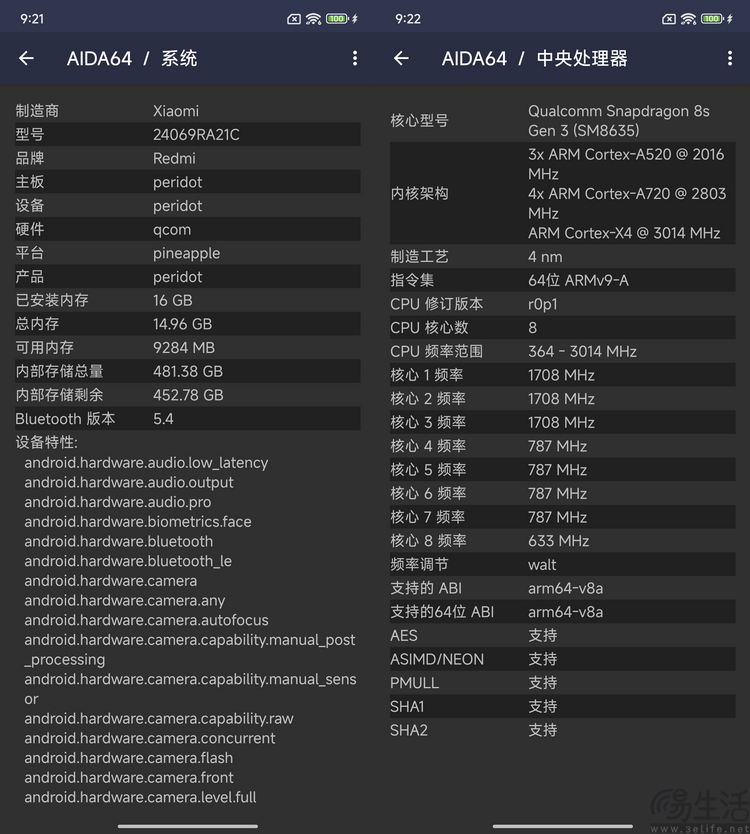Select android.hardware.bluetooth_le entry
Screen dimensions: 750x834
pyautogui.click(x=128, y=561)
